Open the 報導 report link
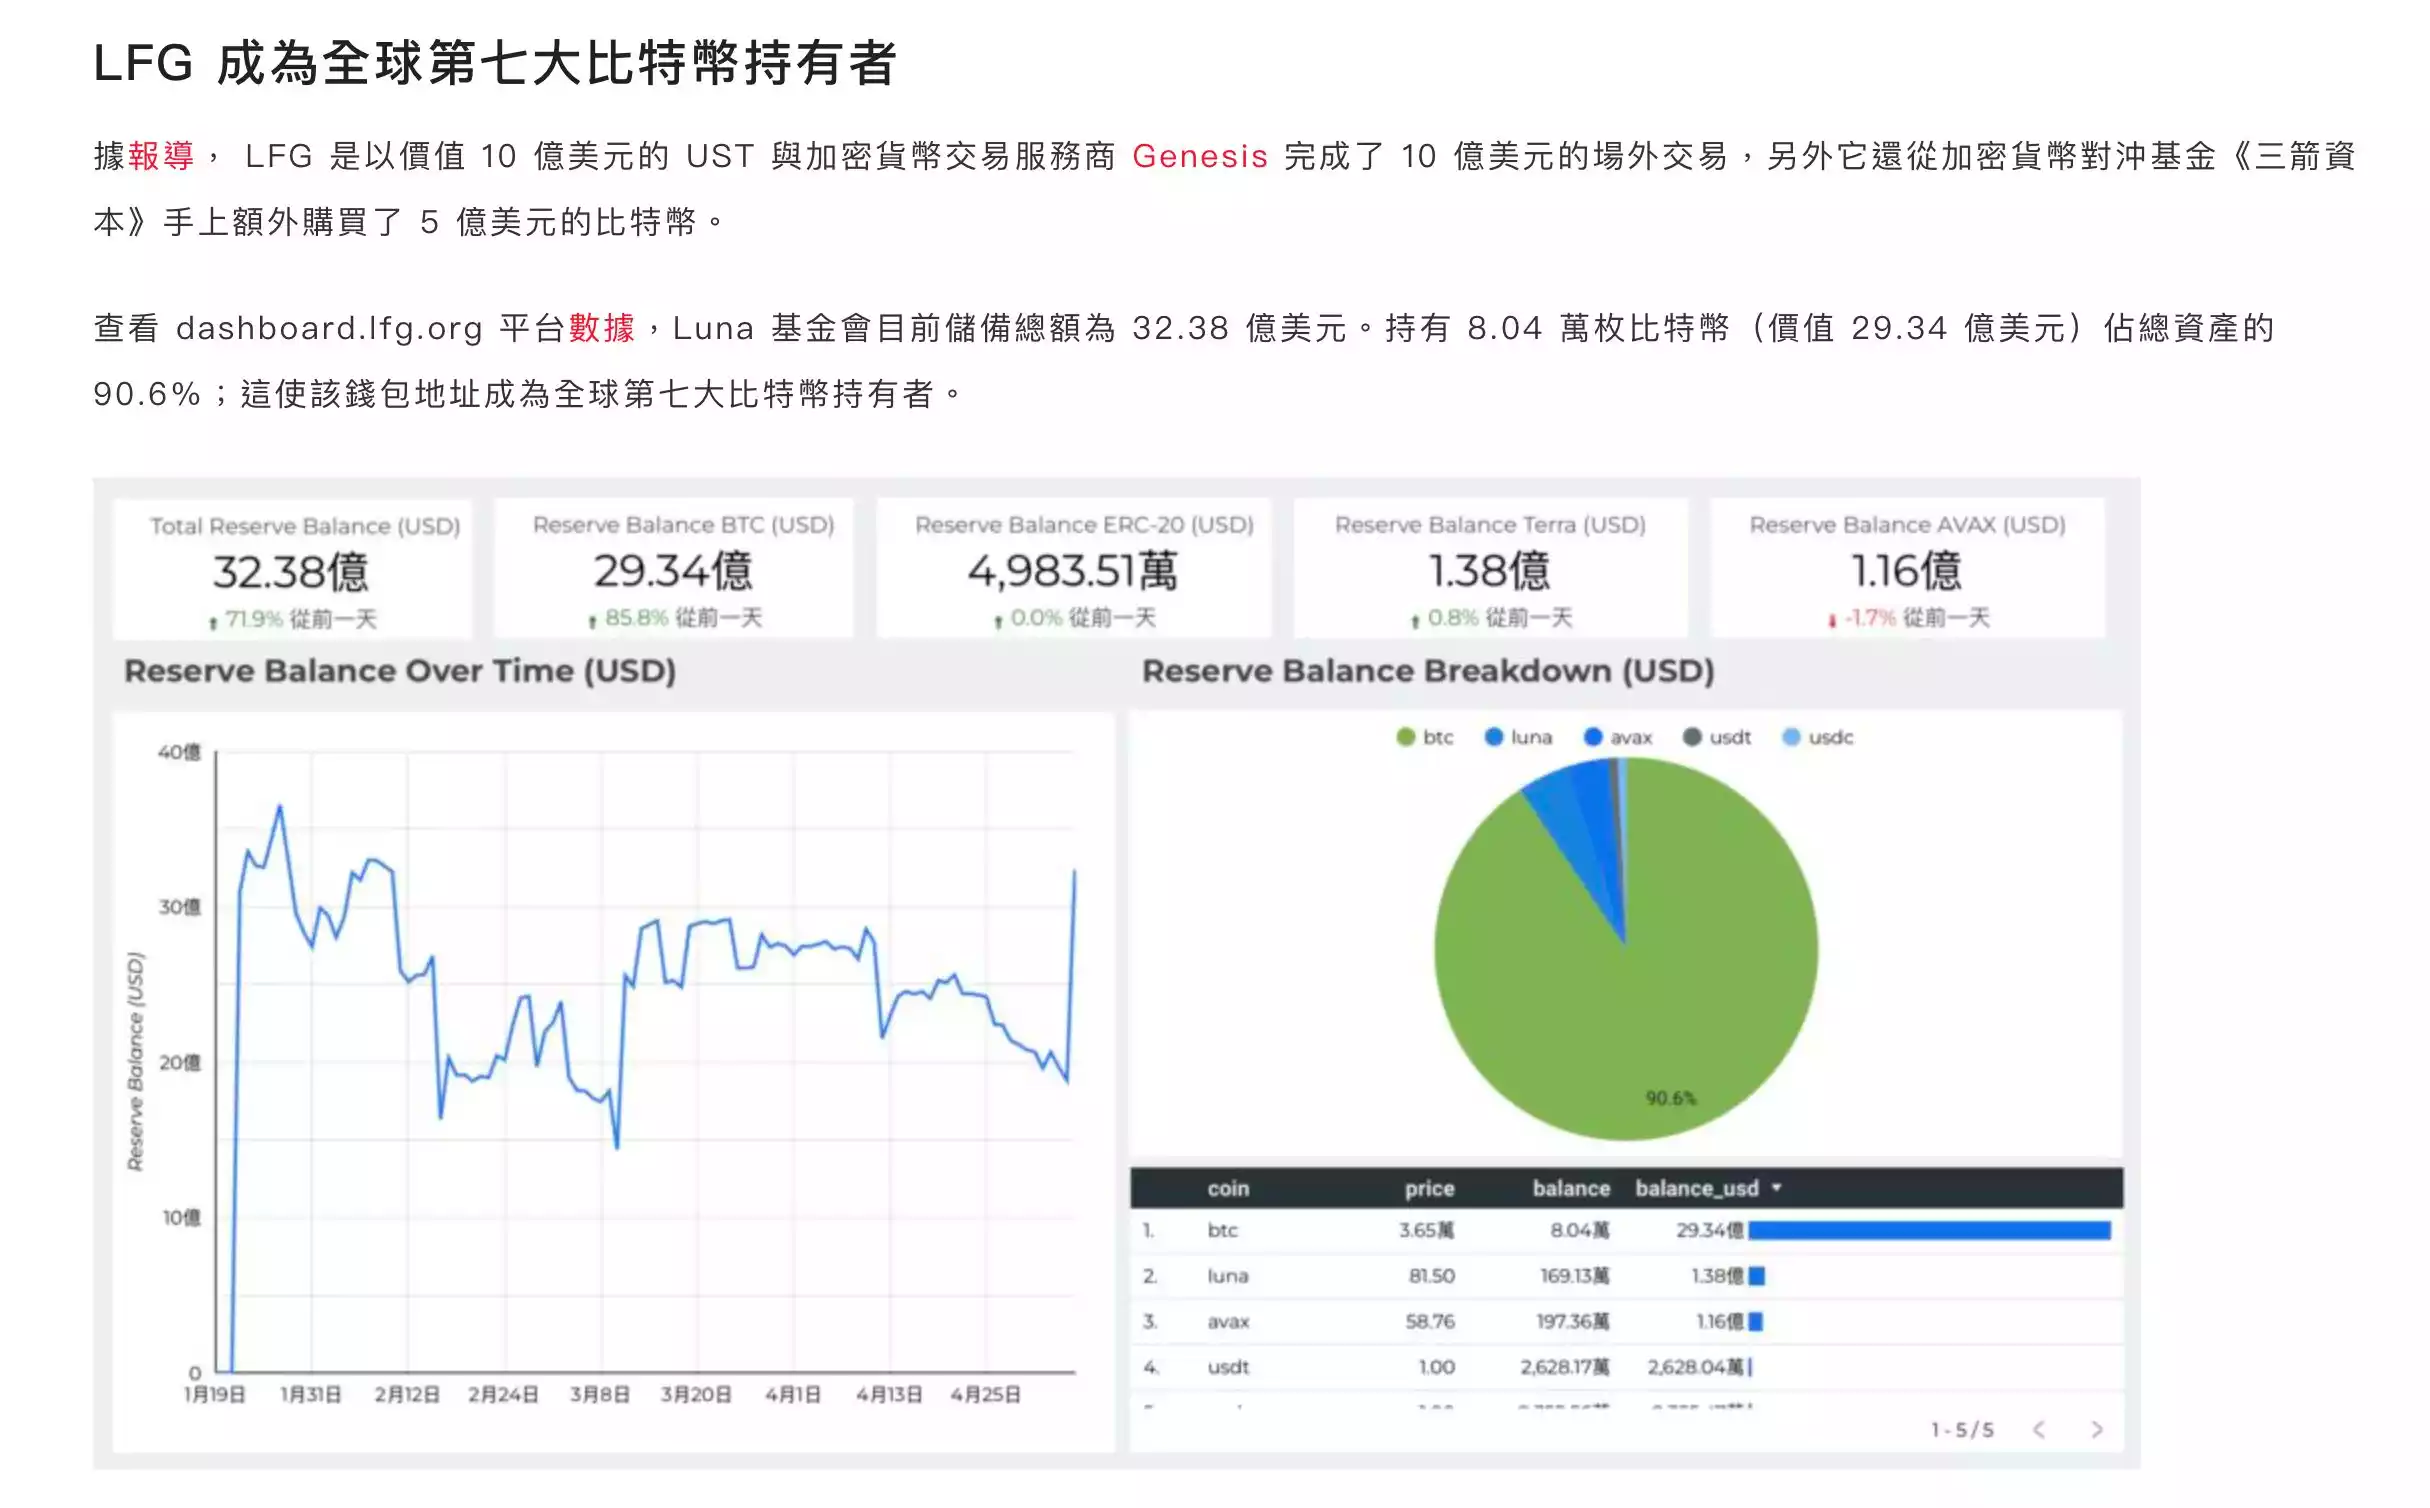 (161, 156)
